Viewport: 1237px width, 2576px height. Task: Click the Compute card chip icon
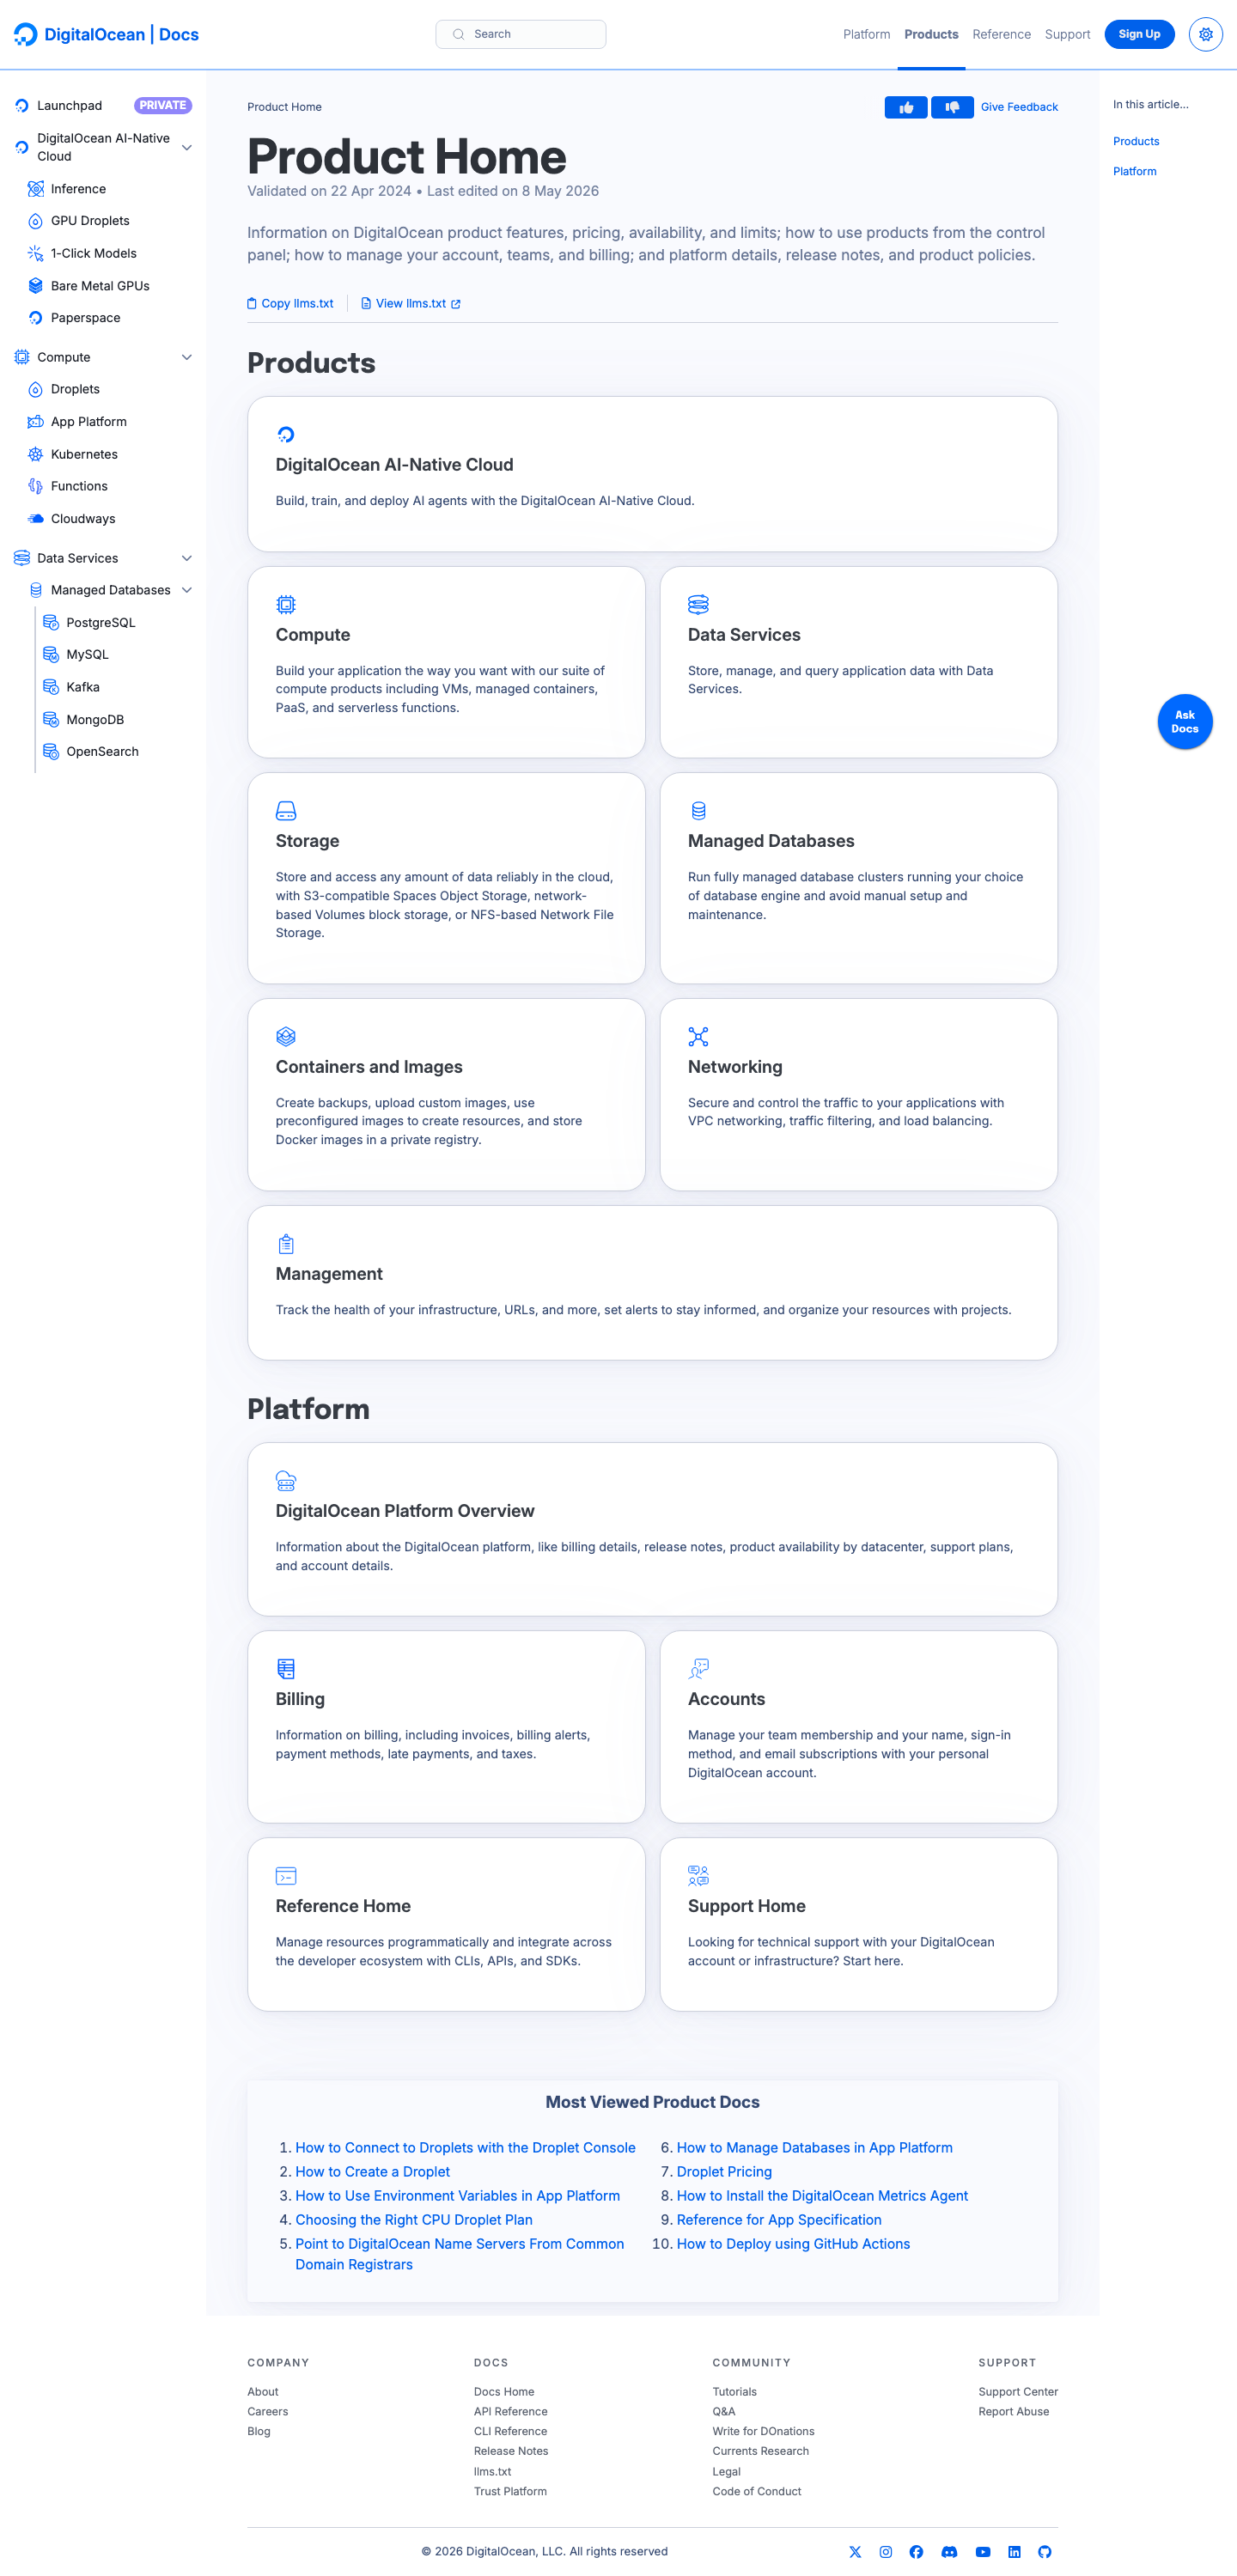coord(286,604)
